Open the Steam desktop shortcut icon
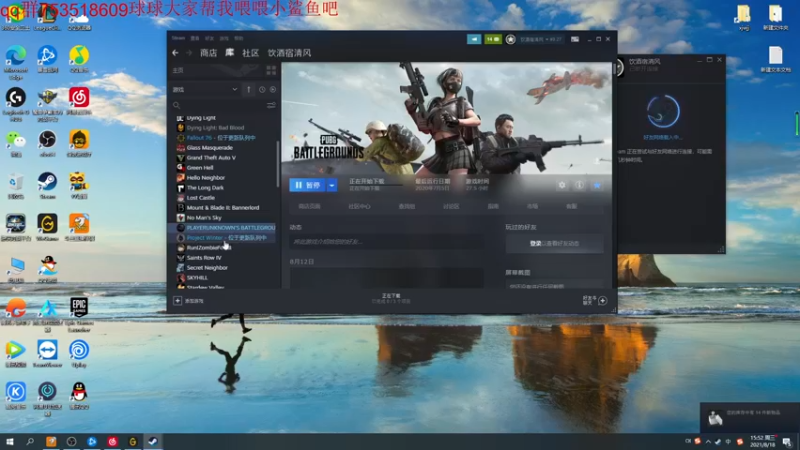Screen dimensions: 800x450 click(47, 185)
